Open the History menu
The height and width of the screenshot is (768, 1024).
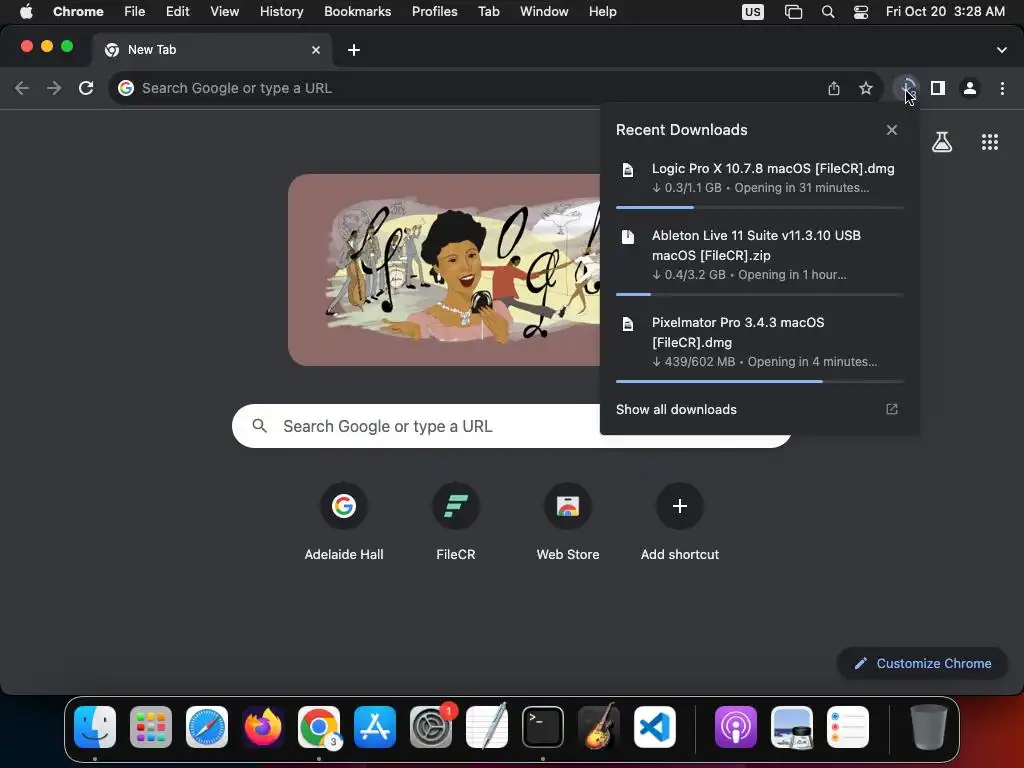click(x=281, y=12)
